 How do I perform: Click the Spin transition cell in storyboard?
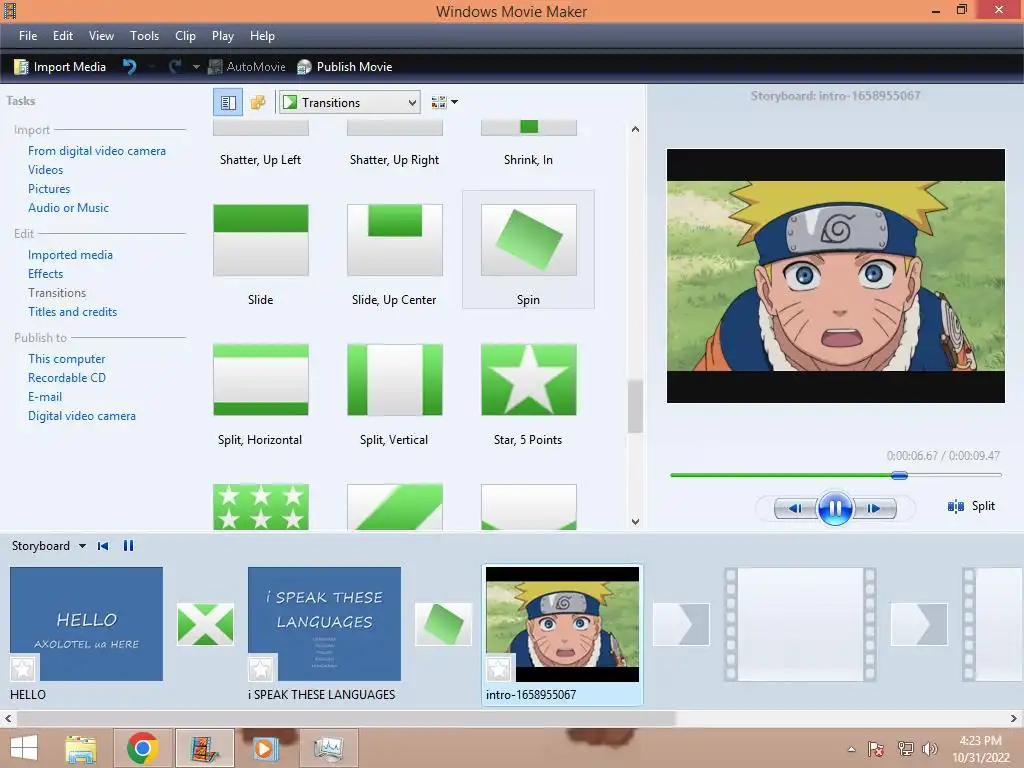coord(443,624)
